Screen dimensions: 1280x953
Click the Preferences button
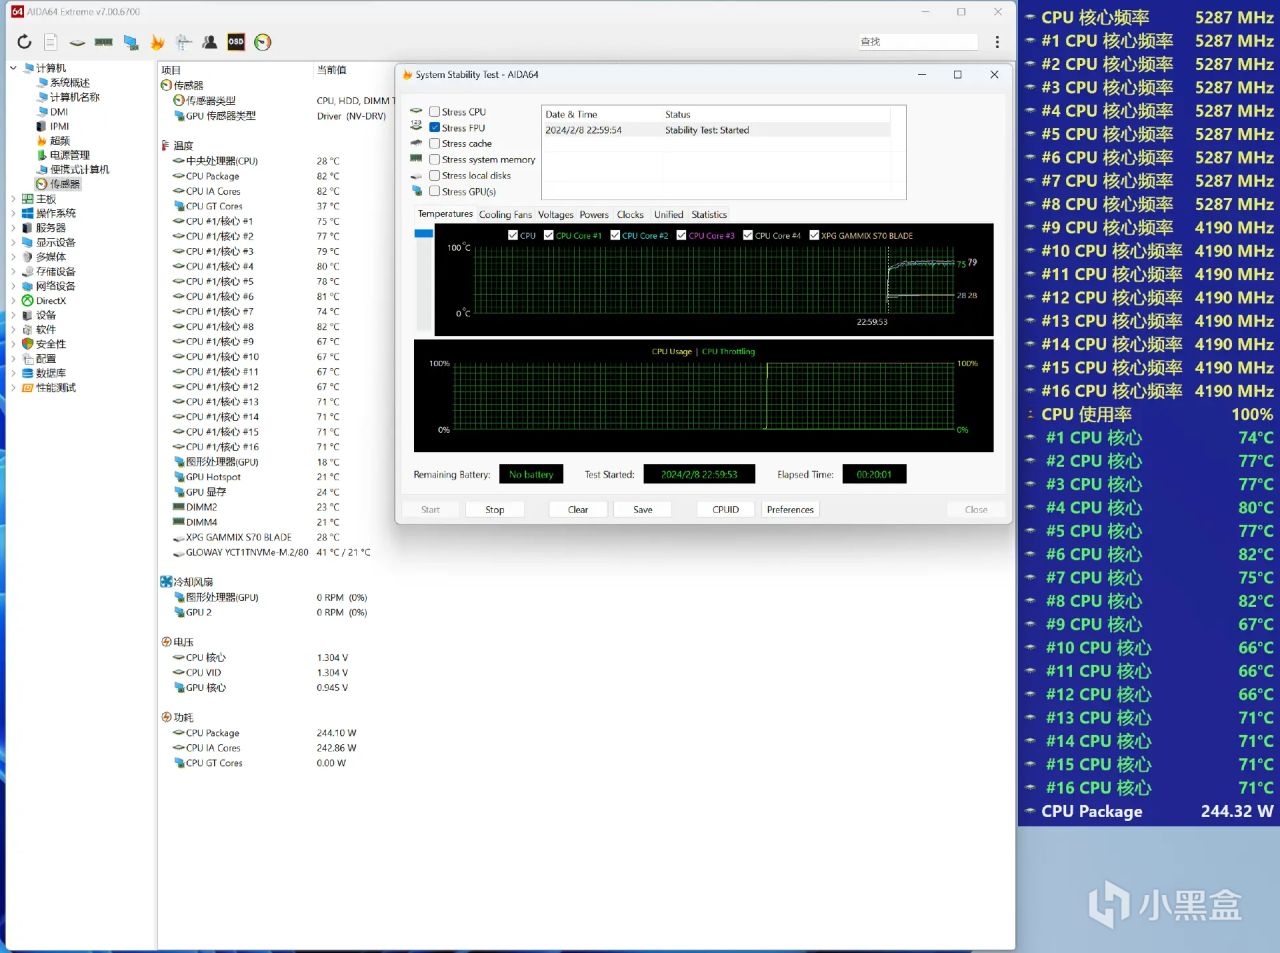click(789, 510)
